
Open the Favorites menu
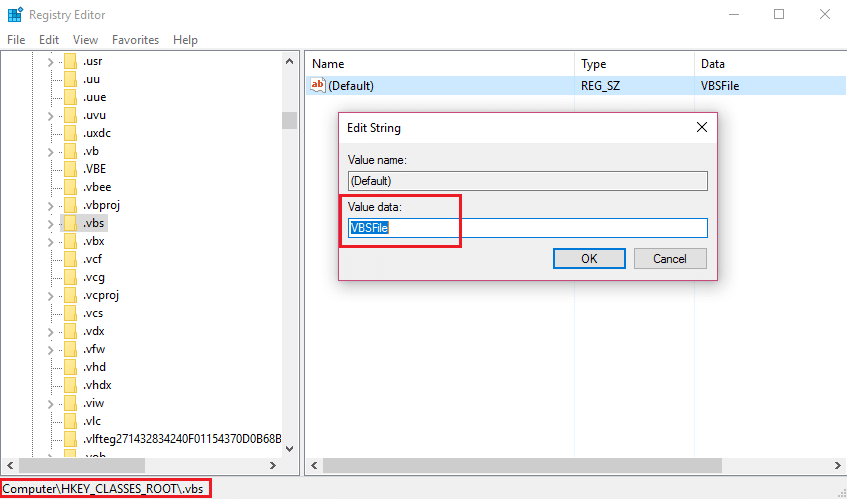coord(135,40)
